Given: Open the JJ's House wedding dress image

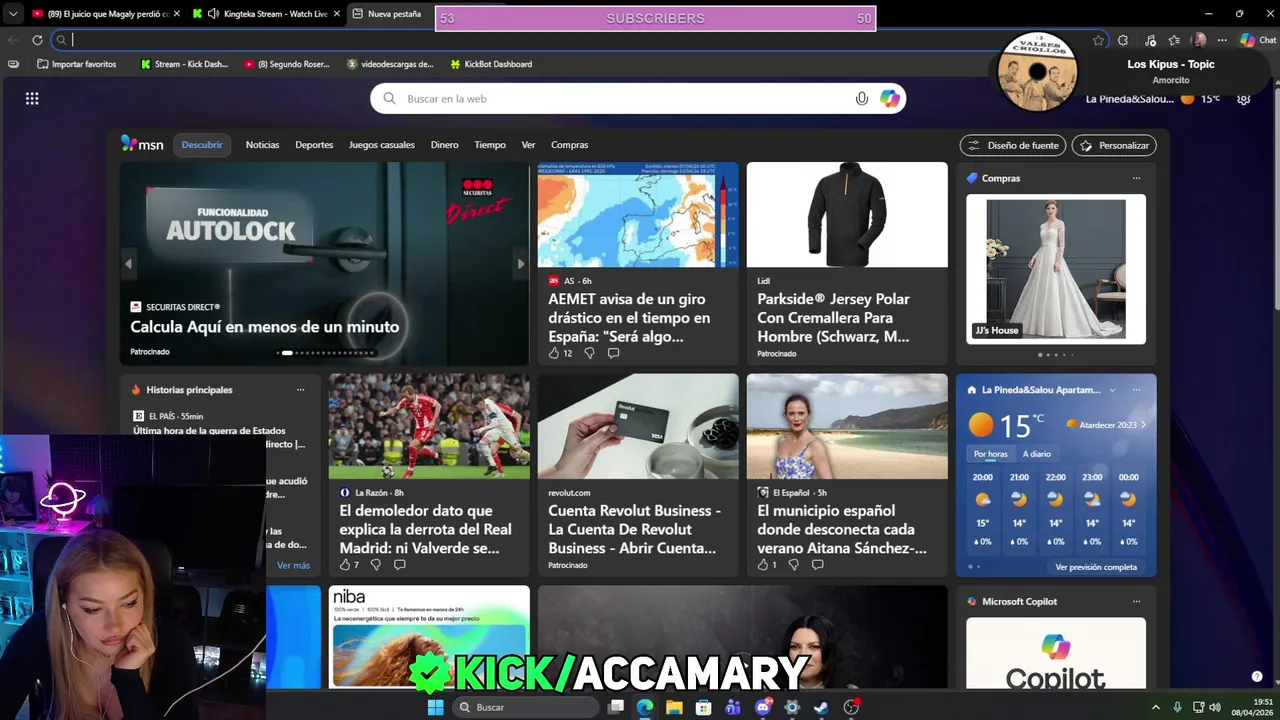Looking at the screenshot, I should pos(1056,269).
